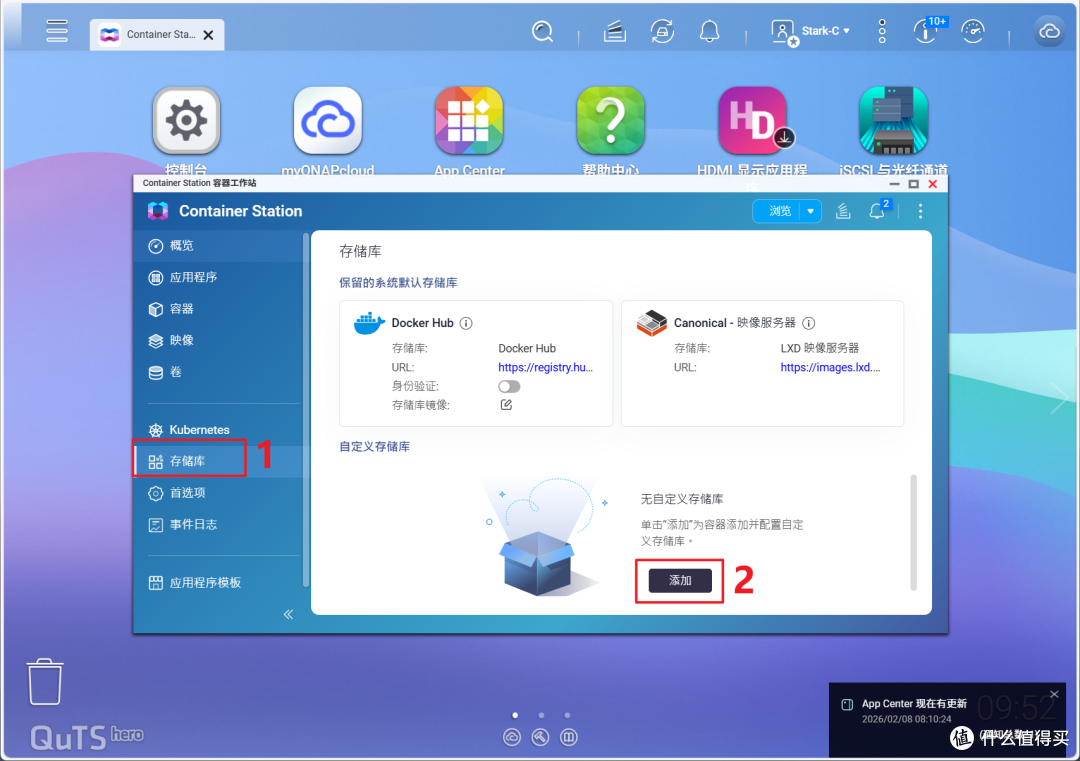Minimize the Container Station window
This screenshot has width=1080, height=761.
894,184
